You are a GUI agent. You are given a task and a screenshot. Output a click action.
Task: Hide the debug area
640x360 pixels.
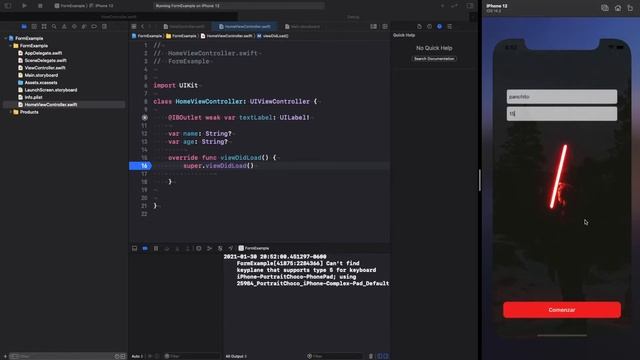134,248
